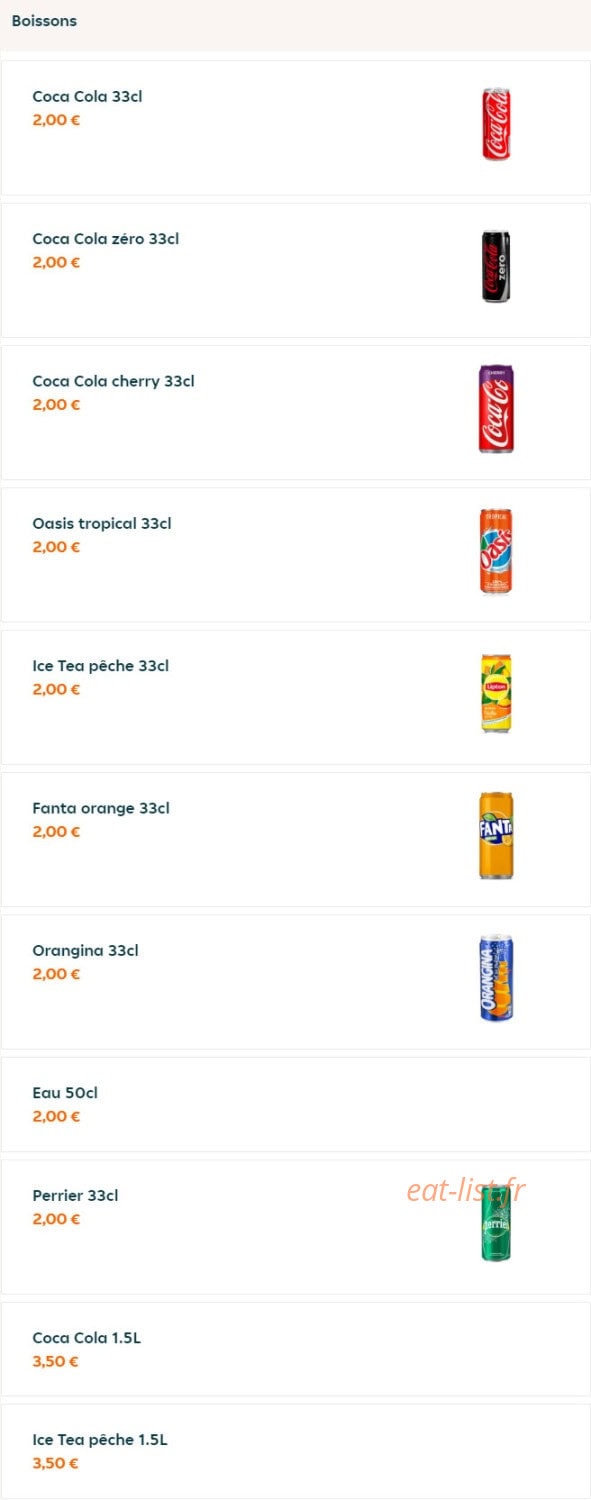This screenshot has width=591, height=1500.
Task: Choose the Fanta orange 33cl title
Action: [101, 808]
